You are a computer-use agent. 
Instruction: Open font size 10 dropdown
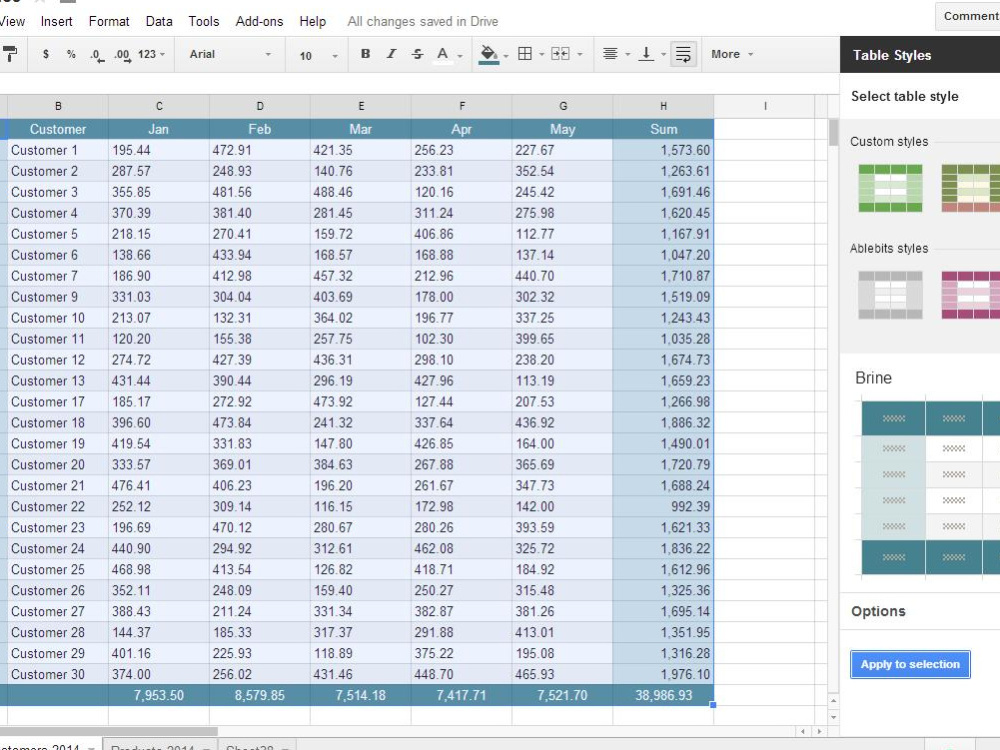pyautogui.click(x=318, y=55)
